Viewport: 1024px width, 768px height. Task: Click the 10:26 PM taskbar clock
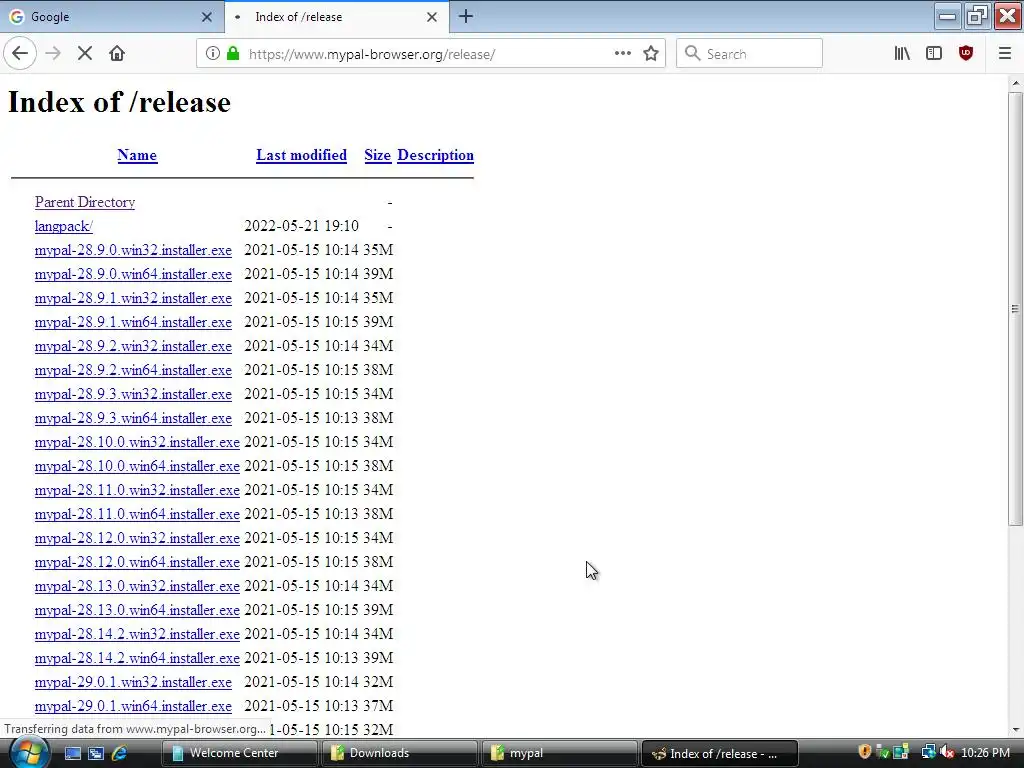click(985, 753)
